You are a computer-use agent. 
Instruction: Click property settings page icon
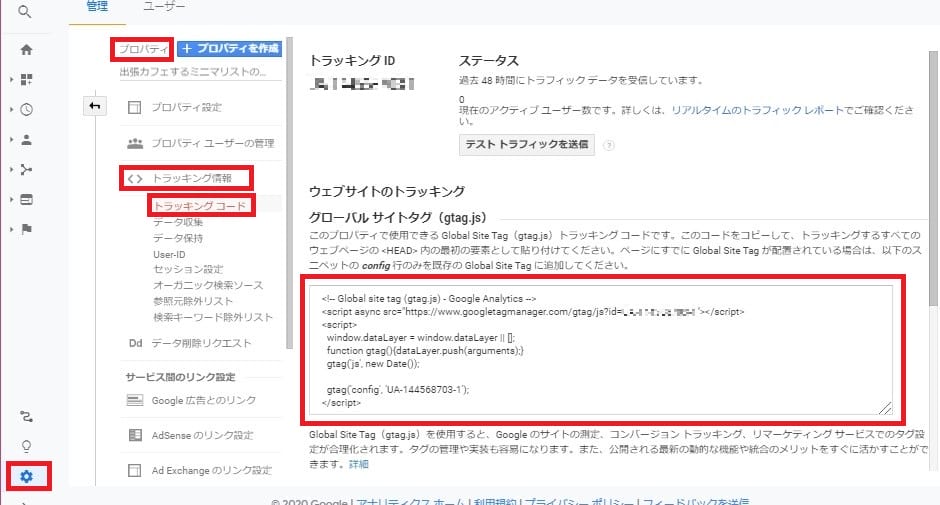coord(135,107)
